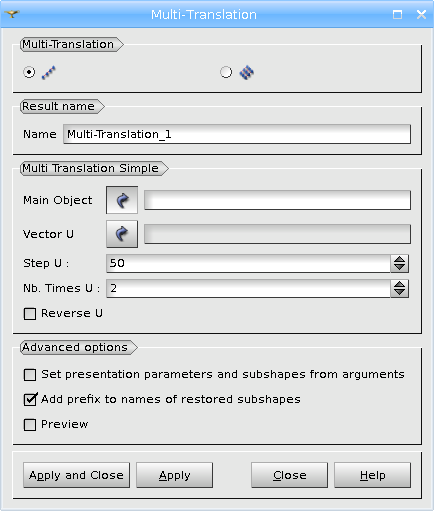This screenshot has width=434, height=511.
Task: Uncheck Add prefix to names of restored subshapes
Action: tap(30, 399)
